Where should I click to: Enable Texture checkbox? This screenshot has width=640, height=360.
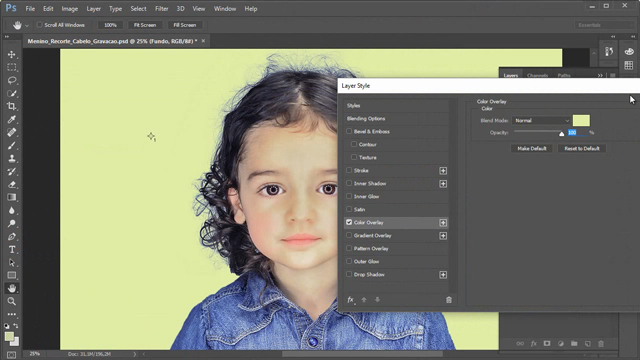pyautogui.click(x=354, y=158)
